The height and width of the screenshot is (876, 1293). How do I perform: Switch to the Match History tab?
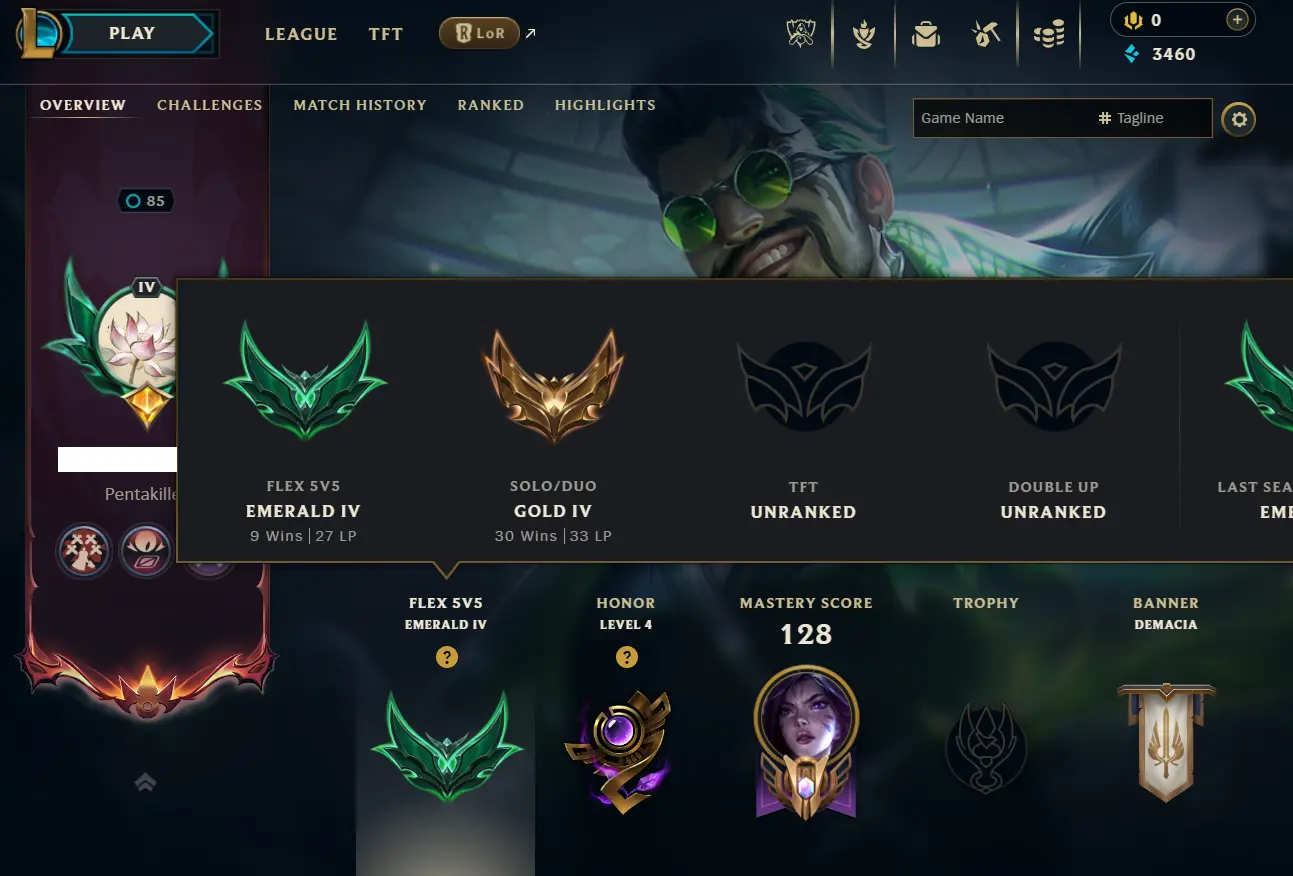(x=360, y=105)
